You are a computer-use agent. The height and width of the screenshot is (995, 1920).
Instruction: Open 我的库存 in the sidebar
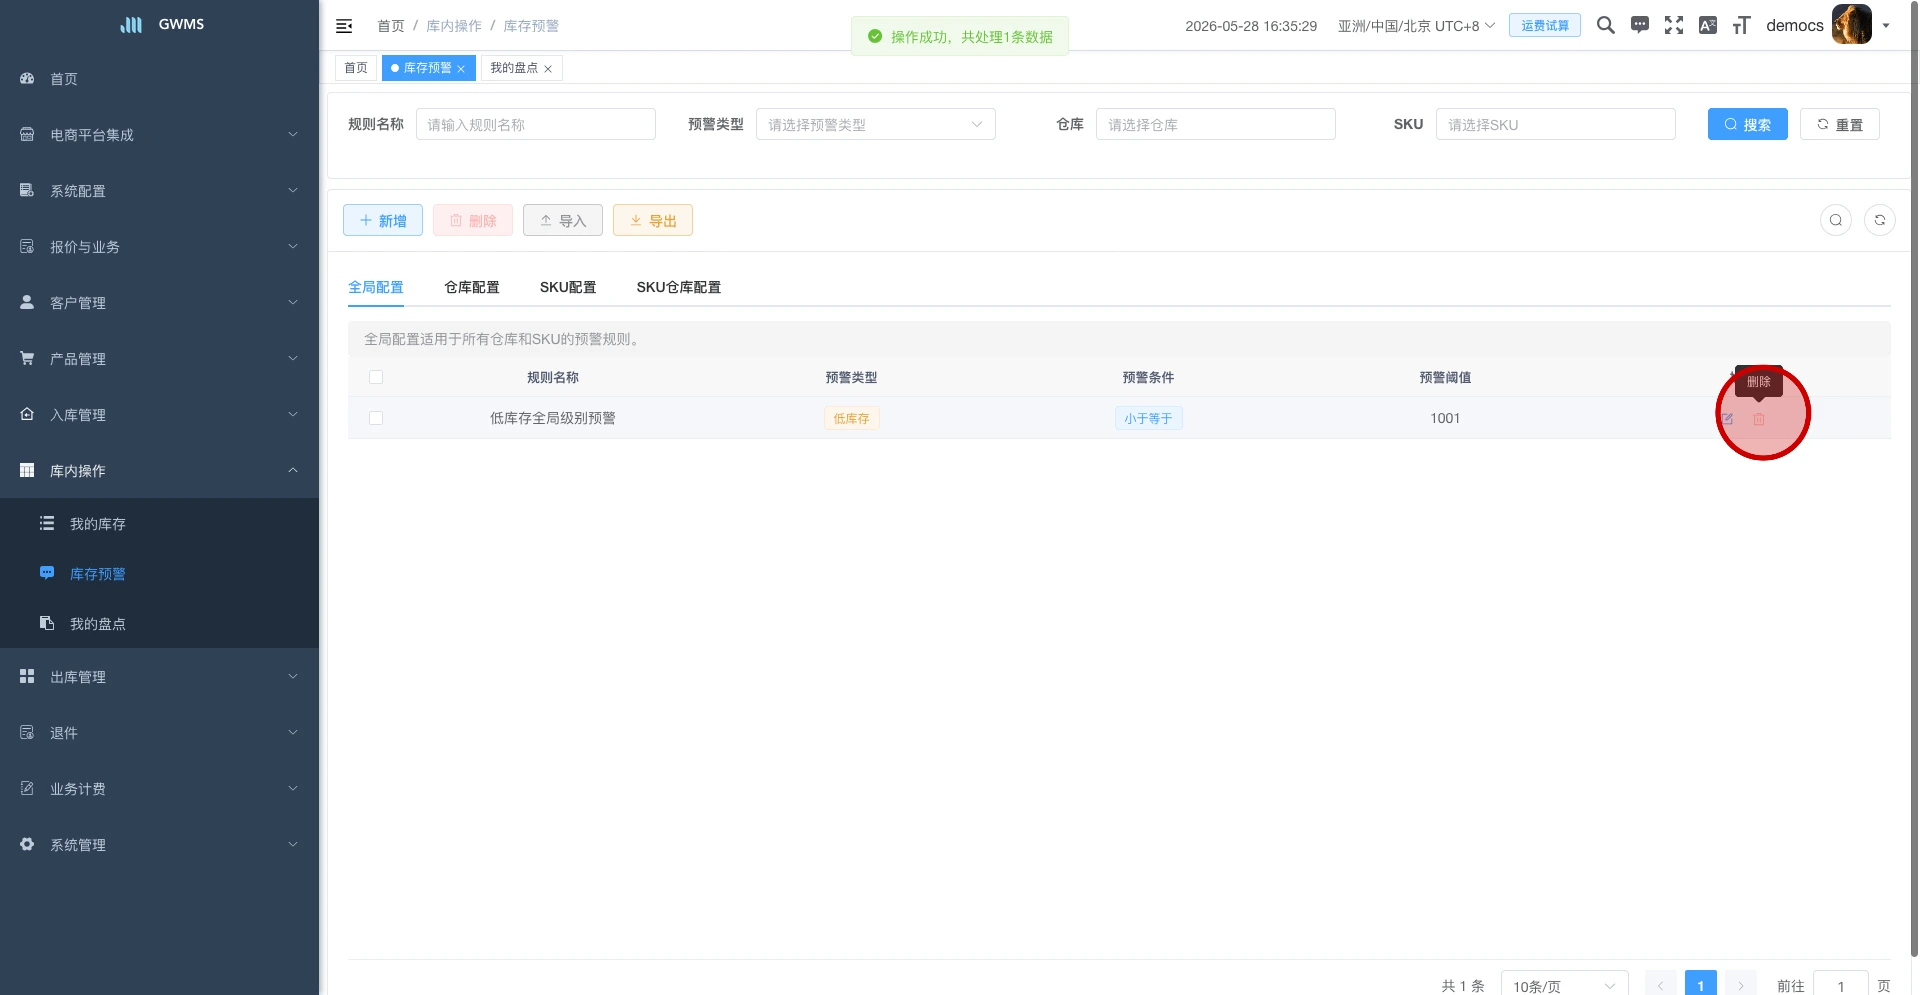[159, 523]
